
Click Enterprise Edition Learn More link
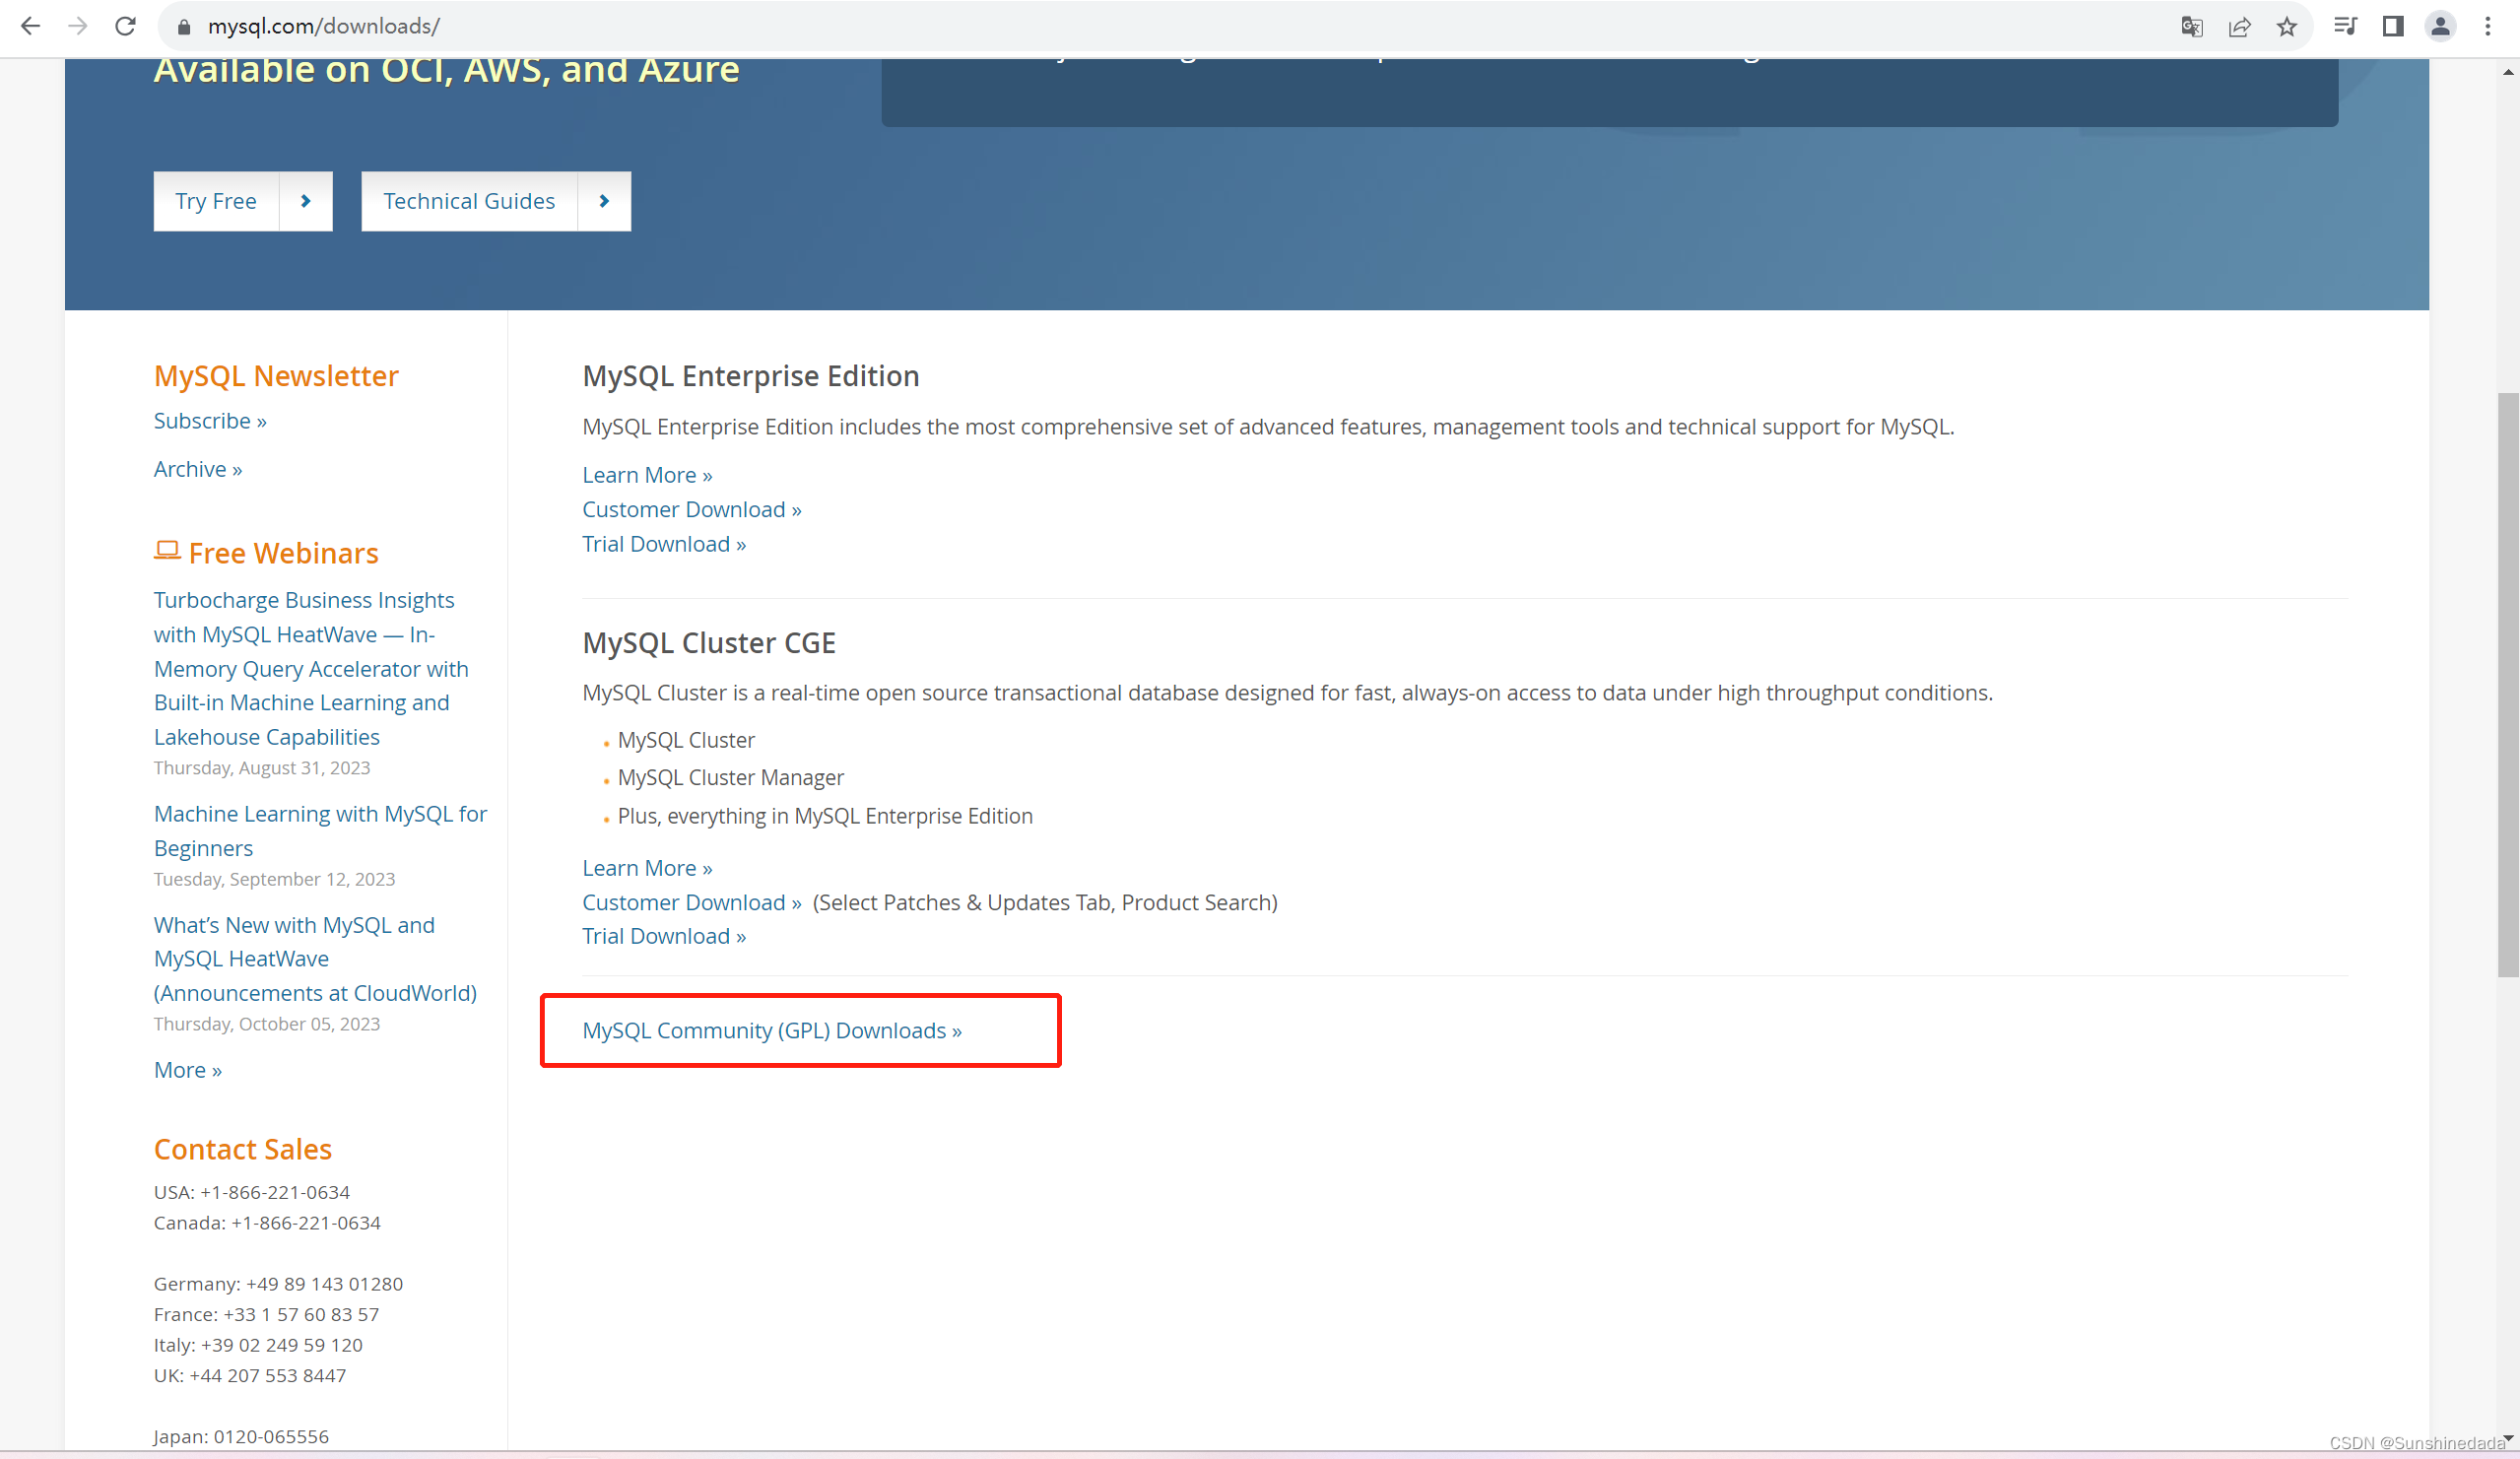647,475
